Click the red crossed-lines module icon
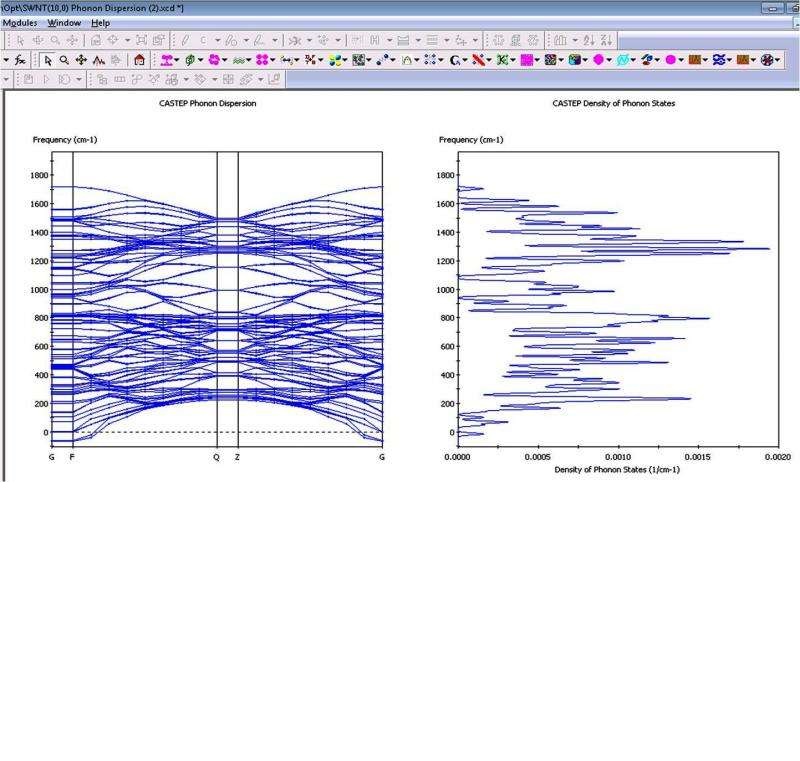The width and height of the screenshot is (800, 761). [479, 60]
